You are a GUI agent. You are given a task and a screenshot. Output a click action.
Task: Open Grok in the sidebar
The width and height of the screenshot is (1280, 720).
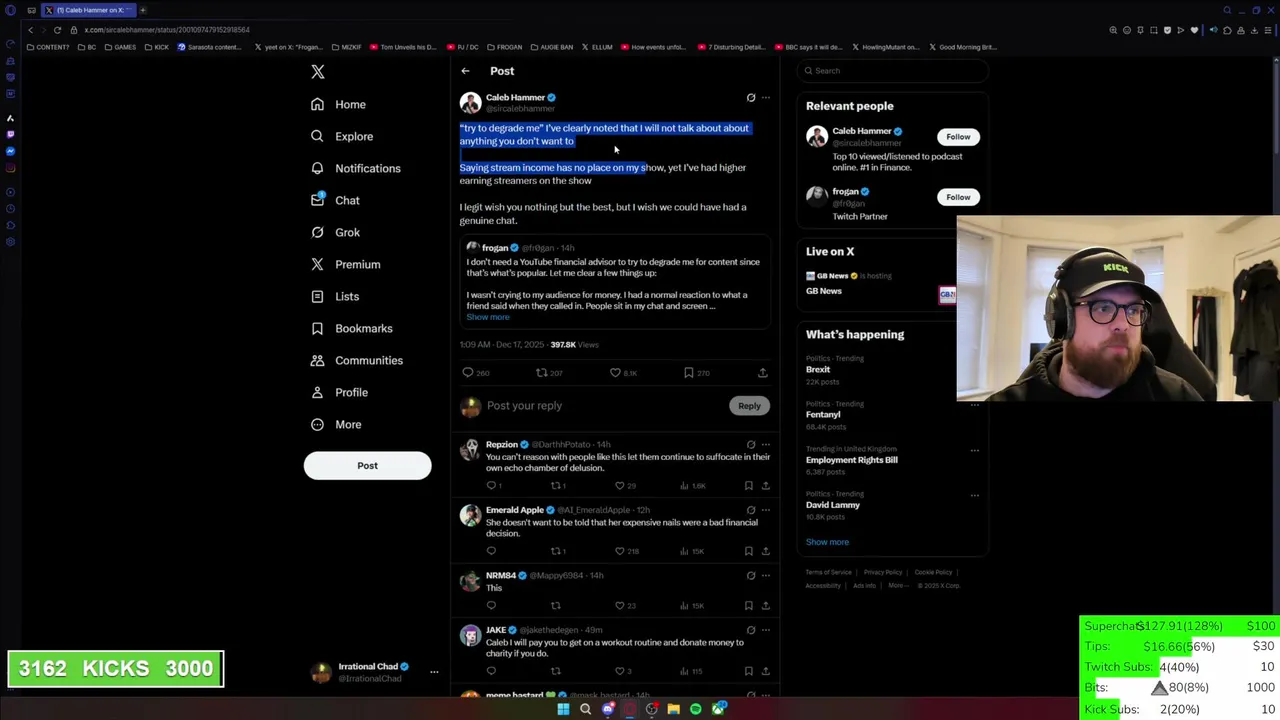coord(335,232)
